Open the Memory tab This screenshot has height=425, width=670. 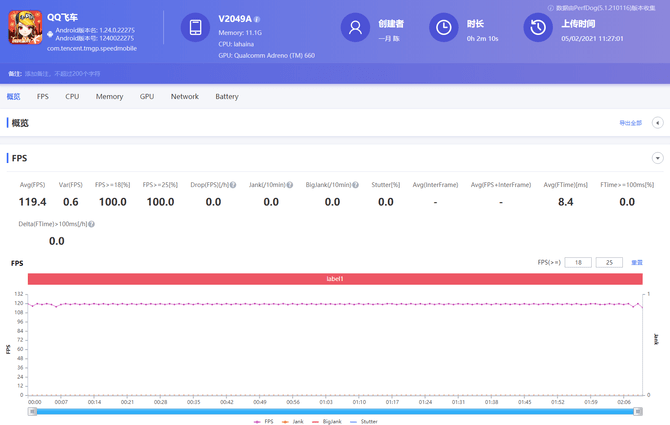tap(109, 97)
